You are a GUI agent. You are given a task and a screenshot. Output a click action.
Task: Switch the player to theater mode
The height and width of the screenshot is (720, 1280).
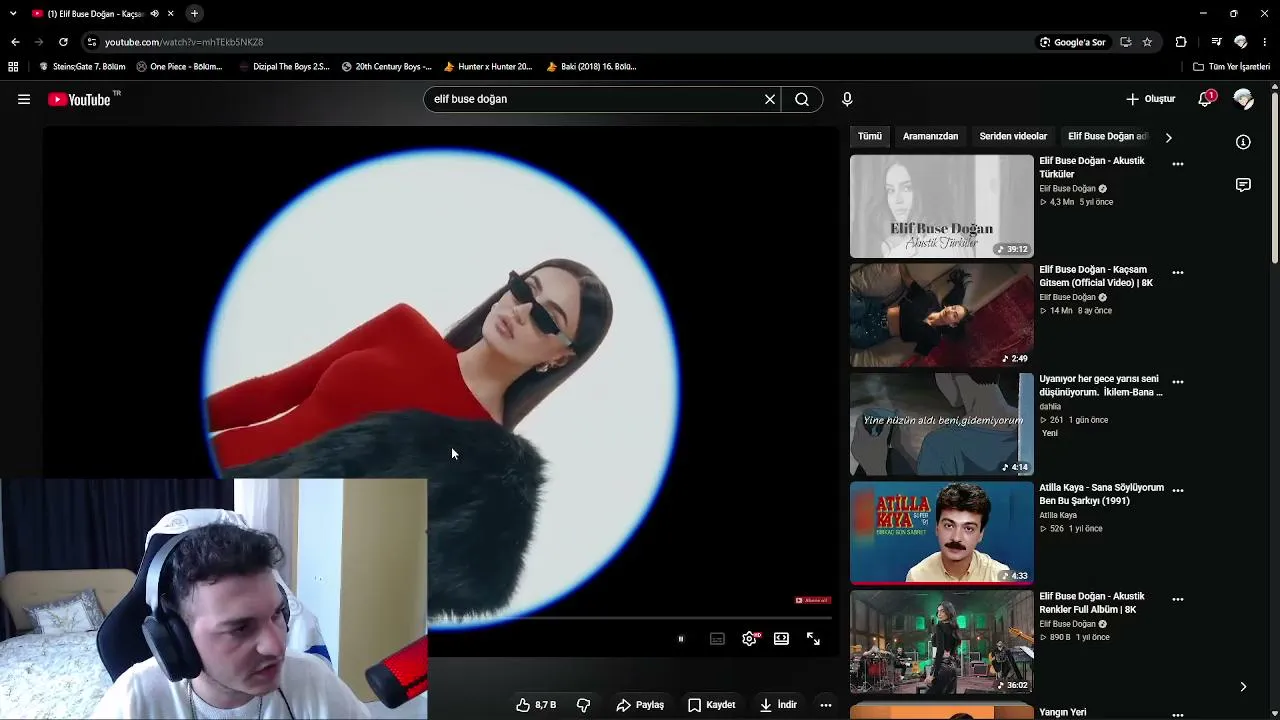[x=781, y=639]
